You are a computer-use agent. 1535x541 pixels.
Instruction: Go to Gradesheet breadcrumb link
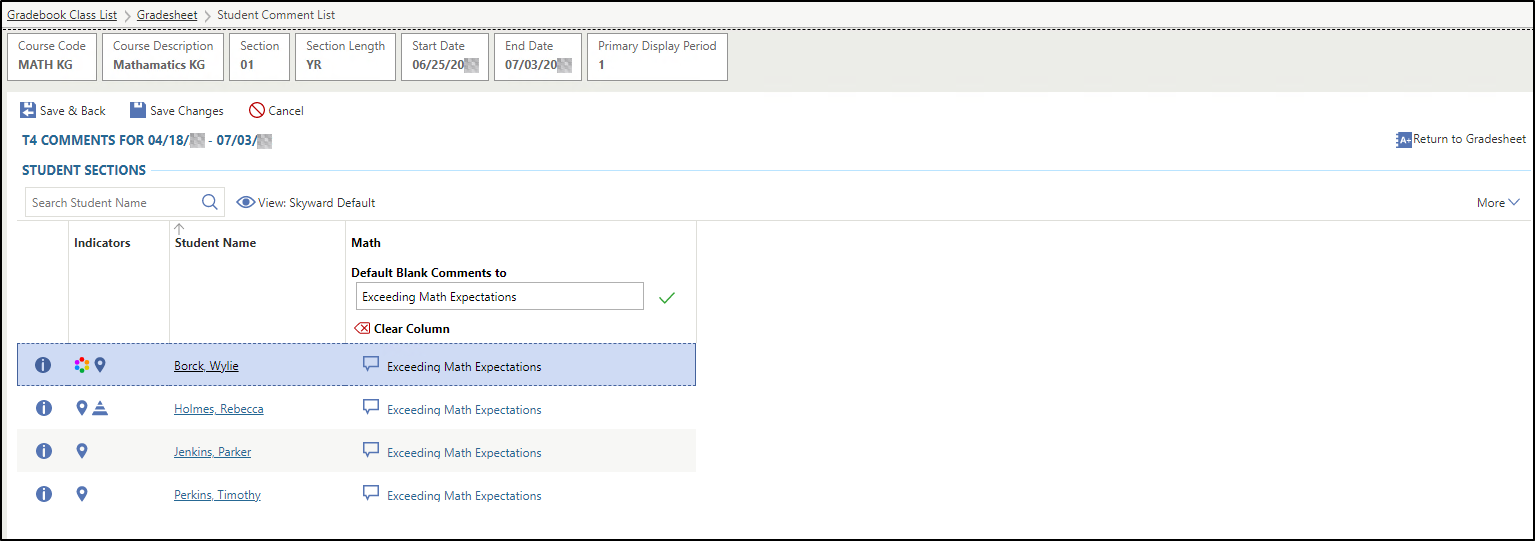(x=167, y=15)
